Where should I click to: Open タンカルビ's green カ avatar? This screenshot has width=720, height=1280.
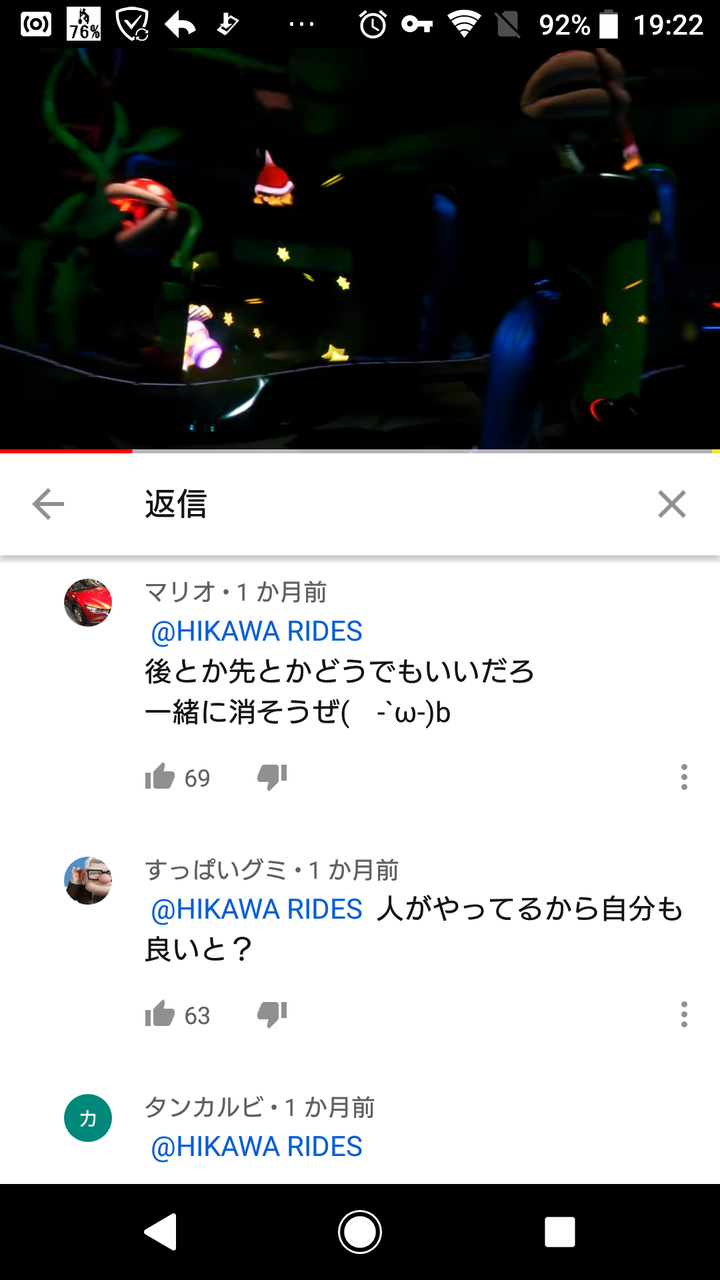click(88, 1118)
